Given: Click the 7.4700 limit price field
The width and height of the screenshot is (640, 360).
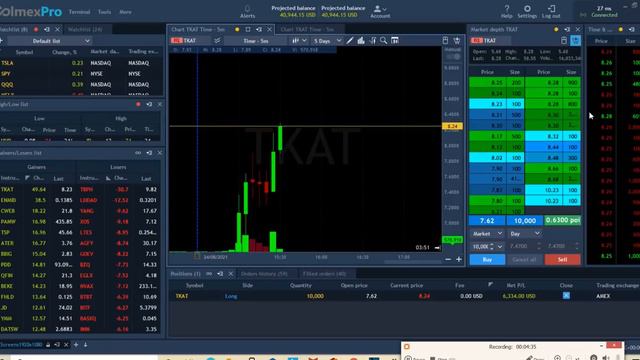Looking at the screenshot, I should (x=524, y=246).
